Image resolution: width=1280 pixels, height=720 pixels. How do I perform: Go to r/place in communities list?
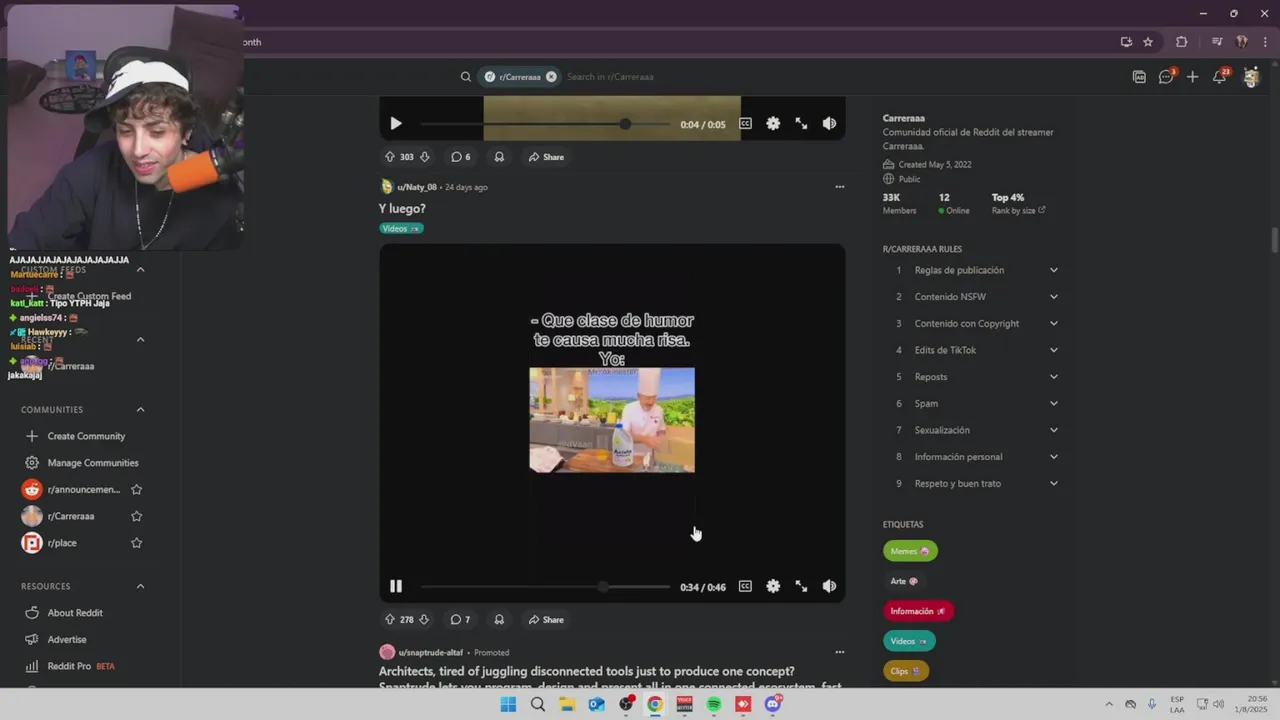tap(62, 543)
